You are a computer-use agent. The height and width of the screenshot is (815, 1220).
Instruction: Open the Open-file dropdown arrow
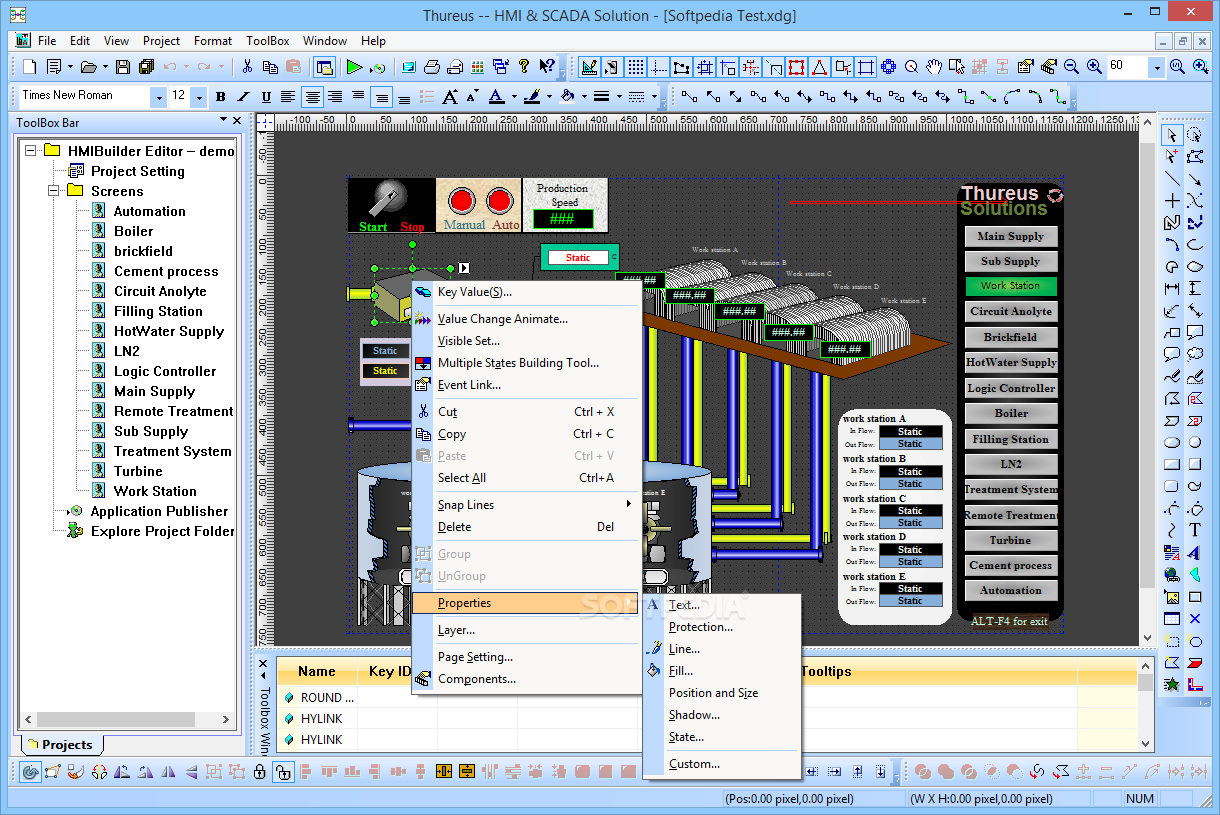pyautogui.click(x=103, y=67)
